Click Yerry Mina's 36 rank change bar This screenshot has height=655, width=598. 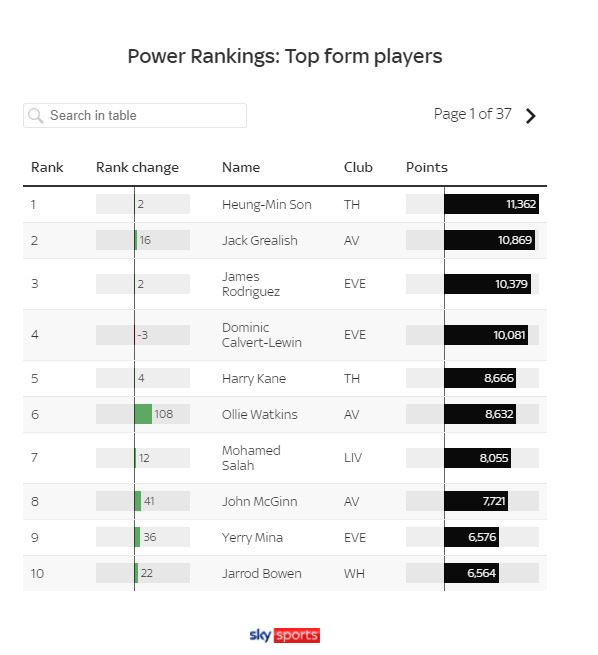pyautogui.click(x=137, y=537)
